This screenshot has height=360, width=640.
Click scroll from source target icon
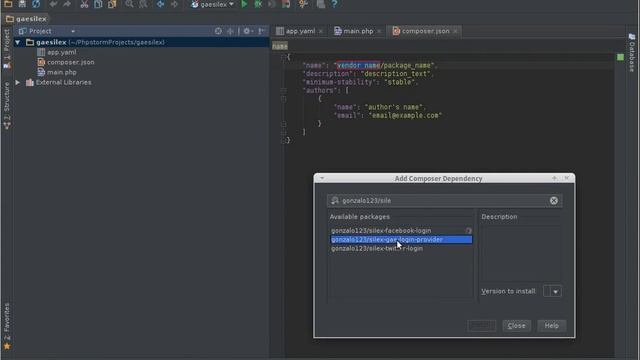[x=218, y=31]
